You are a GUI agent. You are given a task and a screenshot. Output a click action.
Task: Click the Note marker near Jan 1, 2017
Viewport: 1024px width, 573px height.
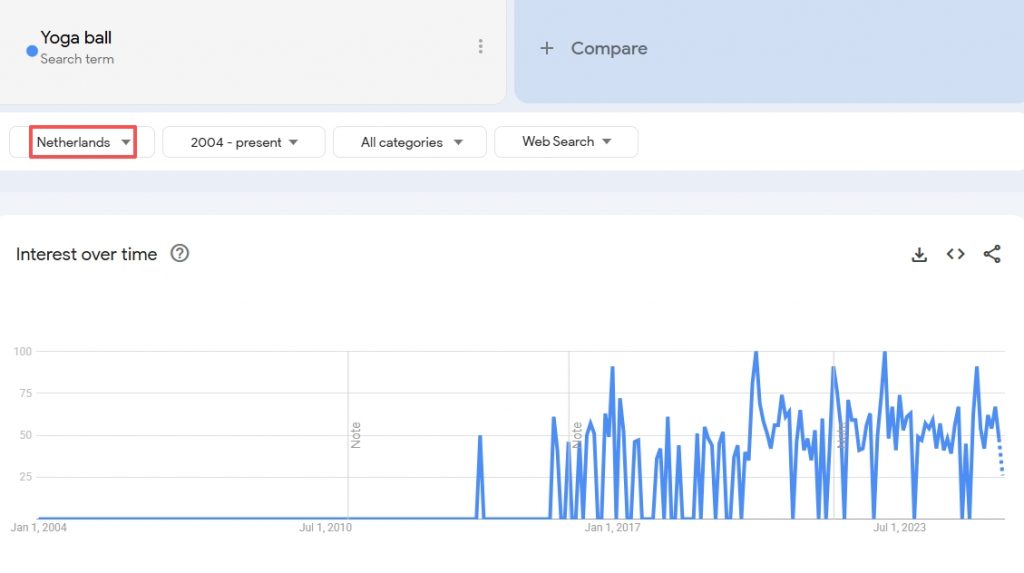(x=577, y=435)
